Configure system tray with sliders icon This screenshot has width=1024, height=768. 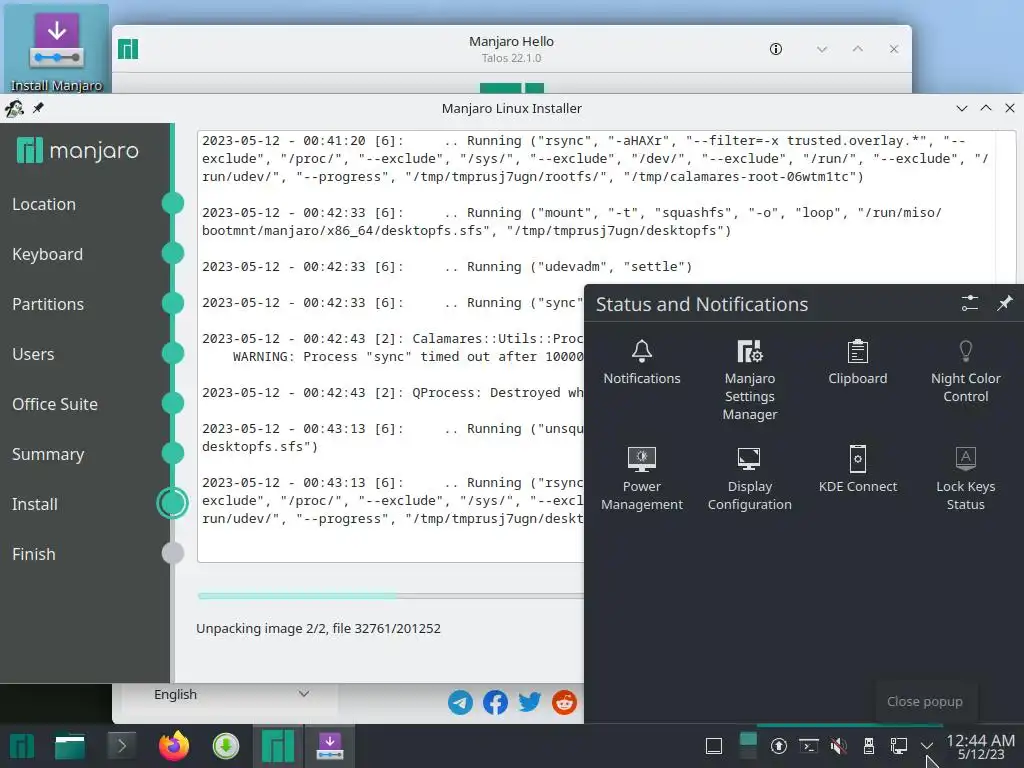970,303
